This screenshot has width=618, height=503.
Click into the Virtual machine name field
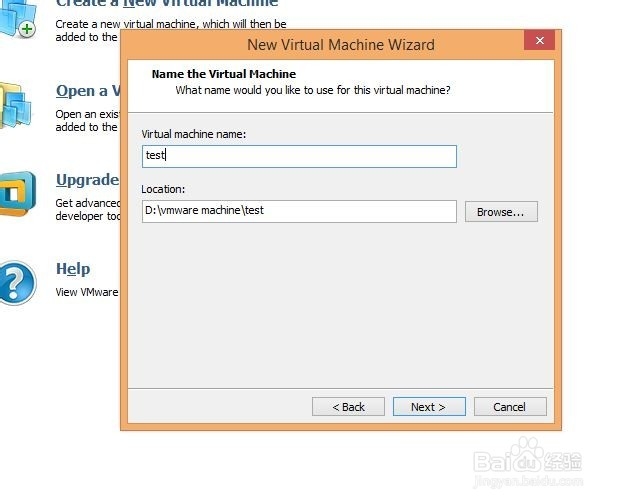[x=299, y=156]
